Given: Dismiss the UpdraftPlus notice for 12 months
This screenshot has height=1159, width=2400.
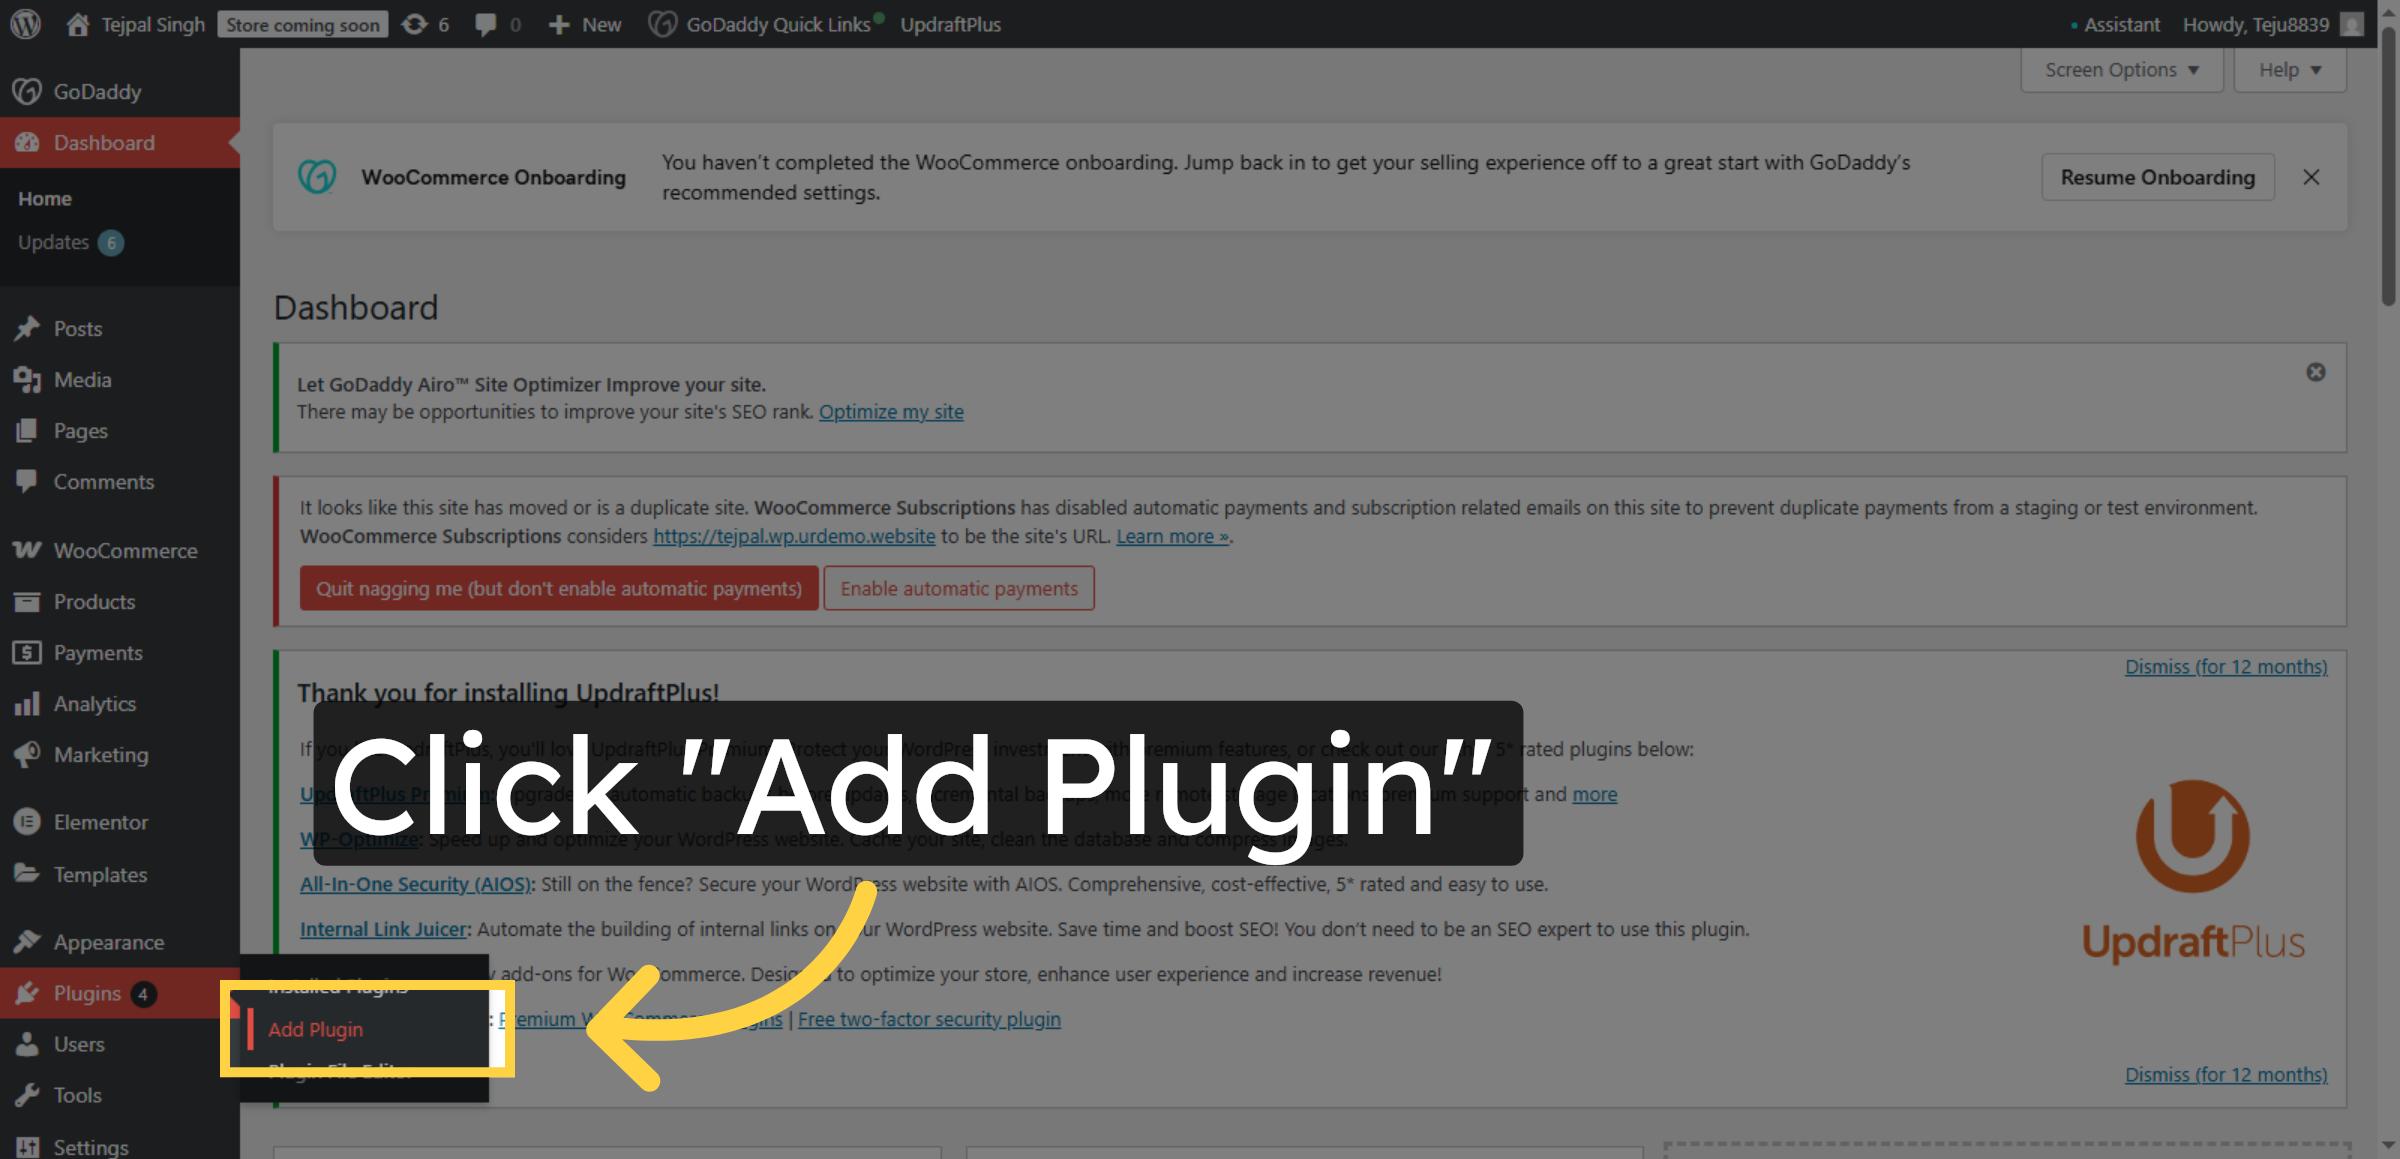Looking at the screenshot, I should (2226, 666).
